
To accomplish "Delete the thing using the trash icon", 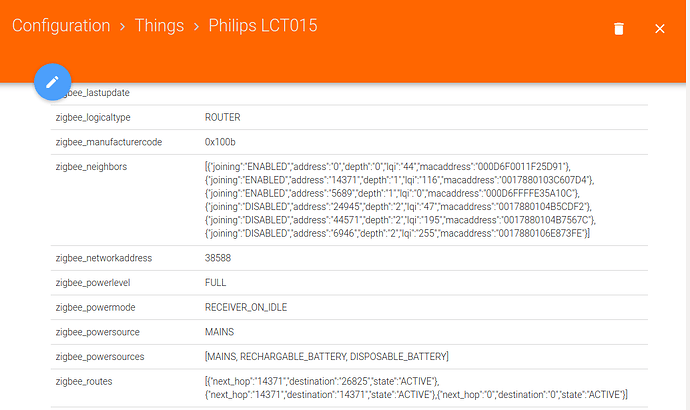I will (x=619, y=29).
